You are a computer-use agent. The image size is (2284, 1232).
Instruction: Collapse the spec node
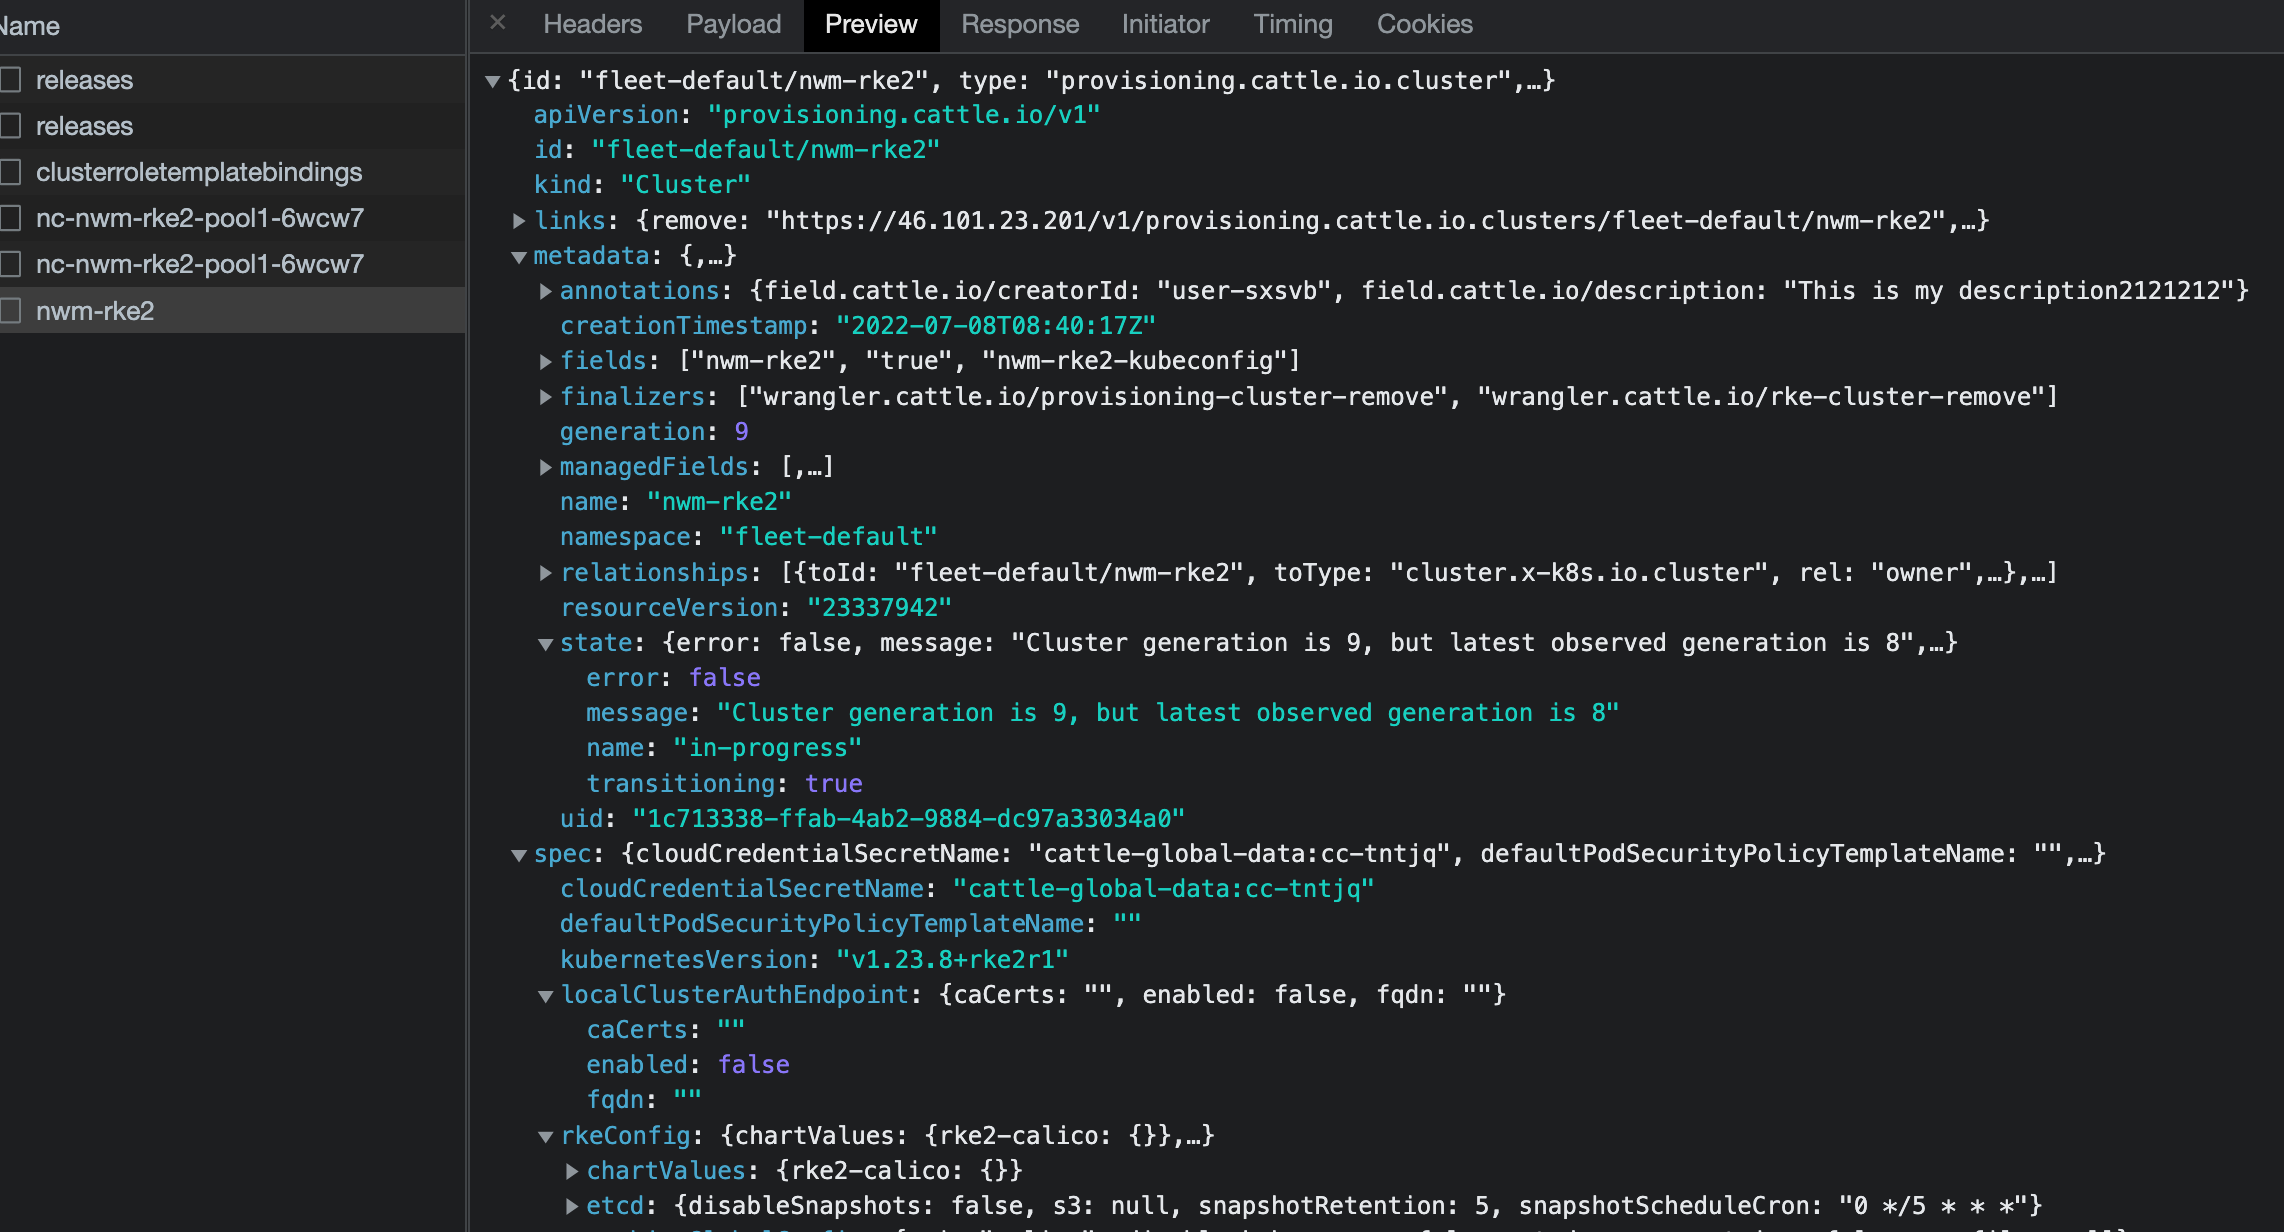click(519, 853)
